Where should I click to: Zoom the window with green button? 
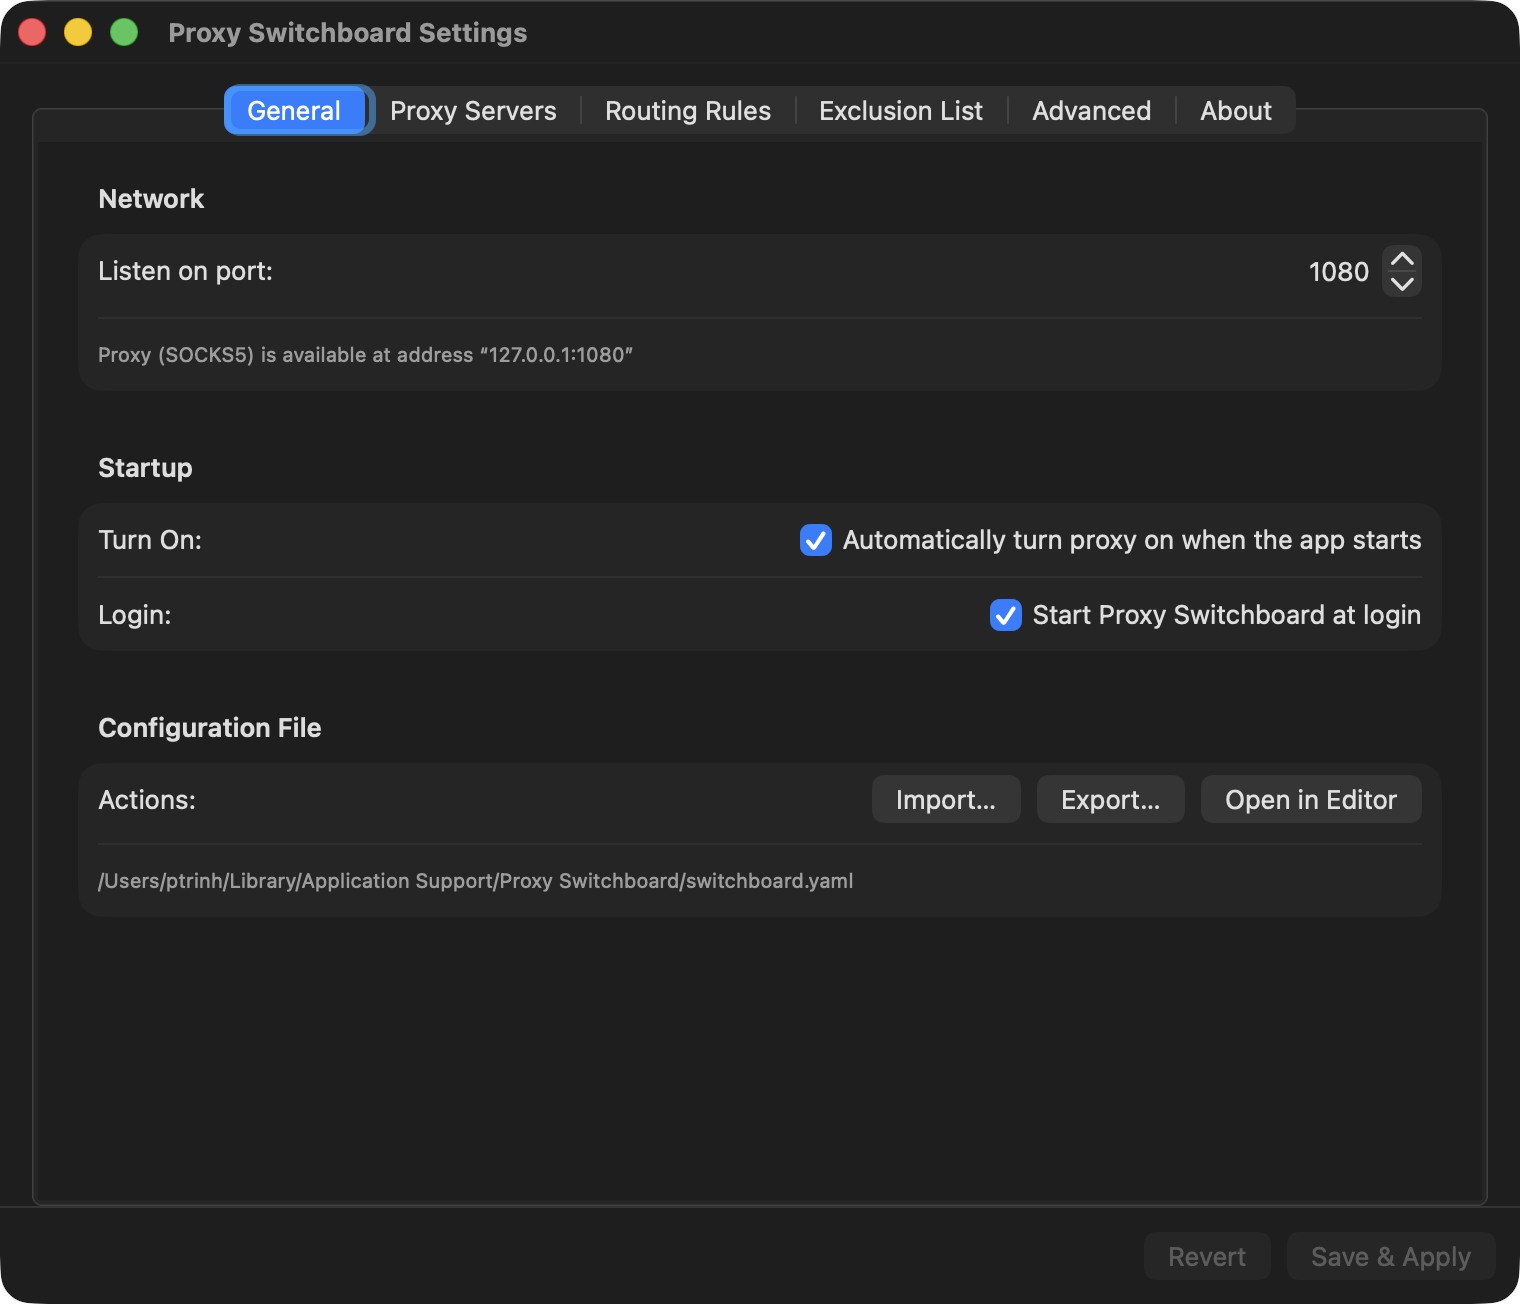124,32
